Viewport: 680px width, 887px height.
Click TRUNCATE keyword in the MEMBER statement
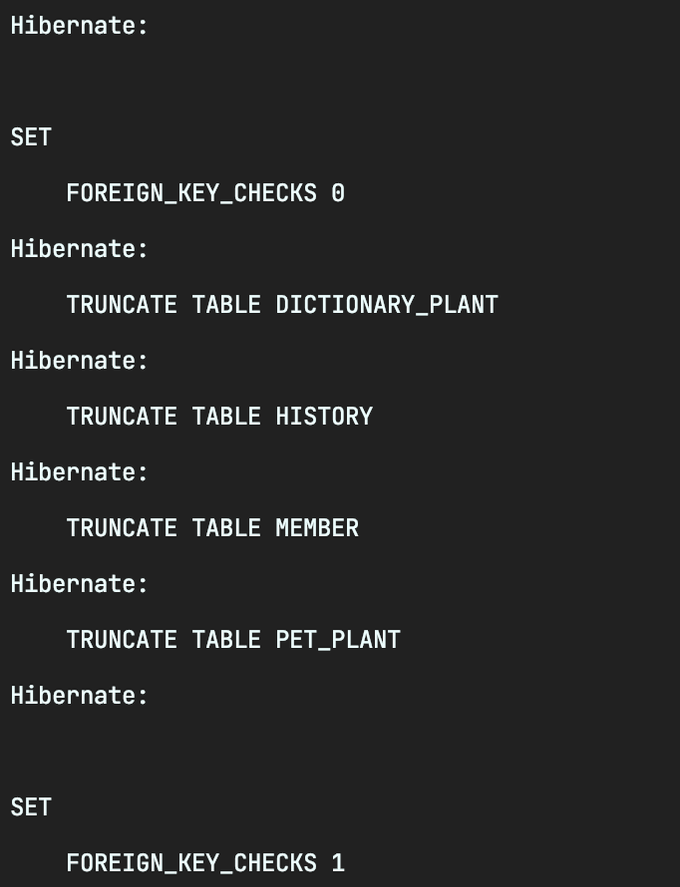pyautogui.click(x=121, y=528)
